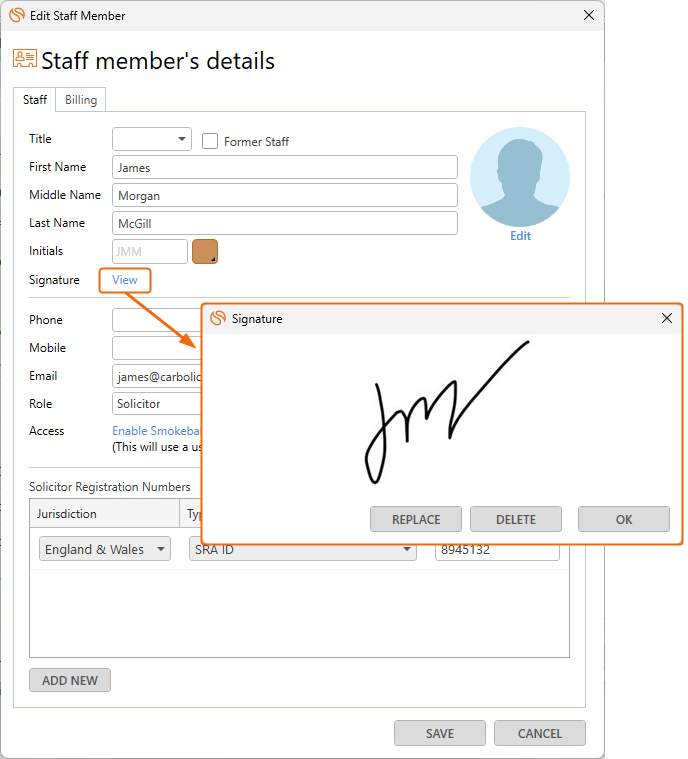Click the Phone input field
Image resolution: width=688 pixels, height=759 pixels.
coord(157,320)
